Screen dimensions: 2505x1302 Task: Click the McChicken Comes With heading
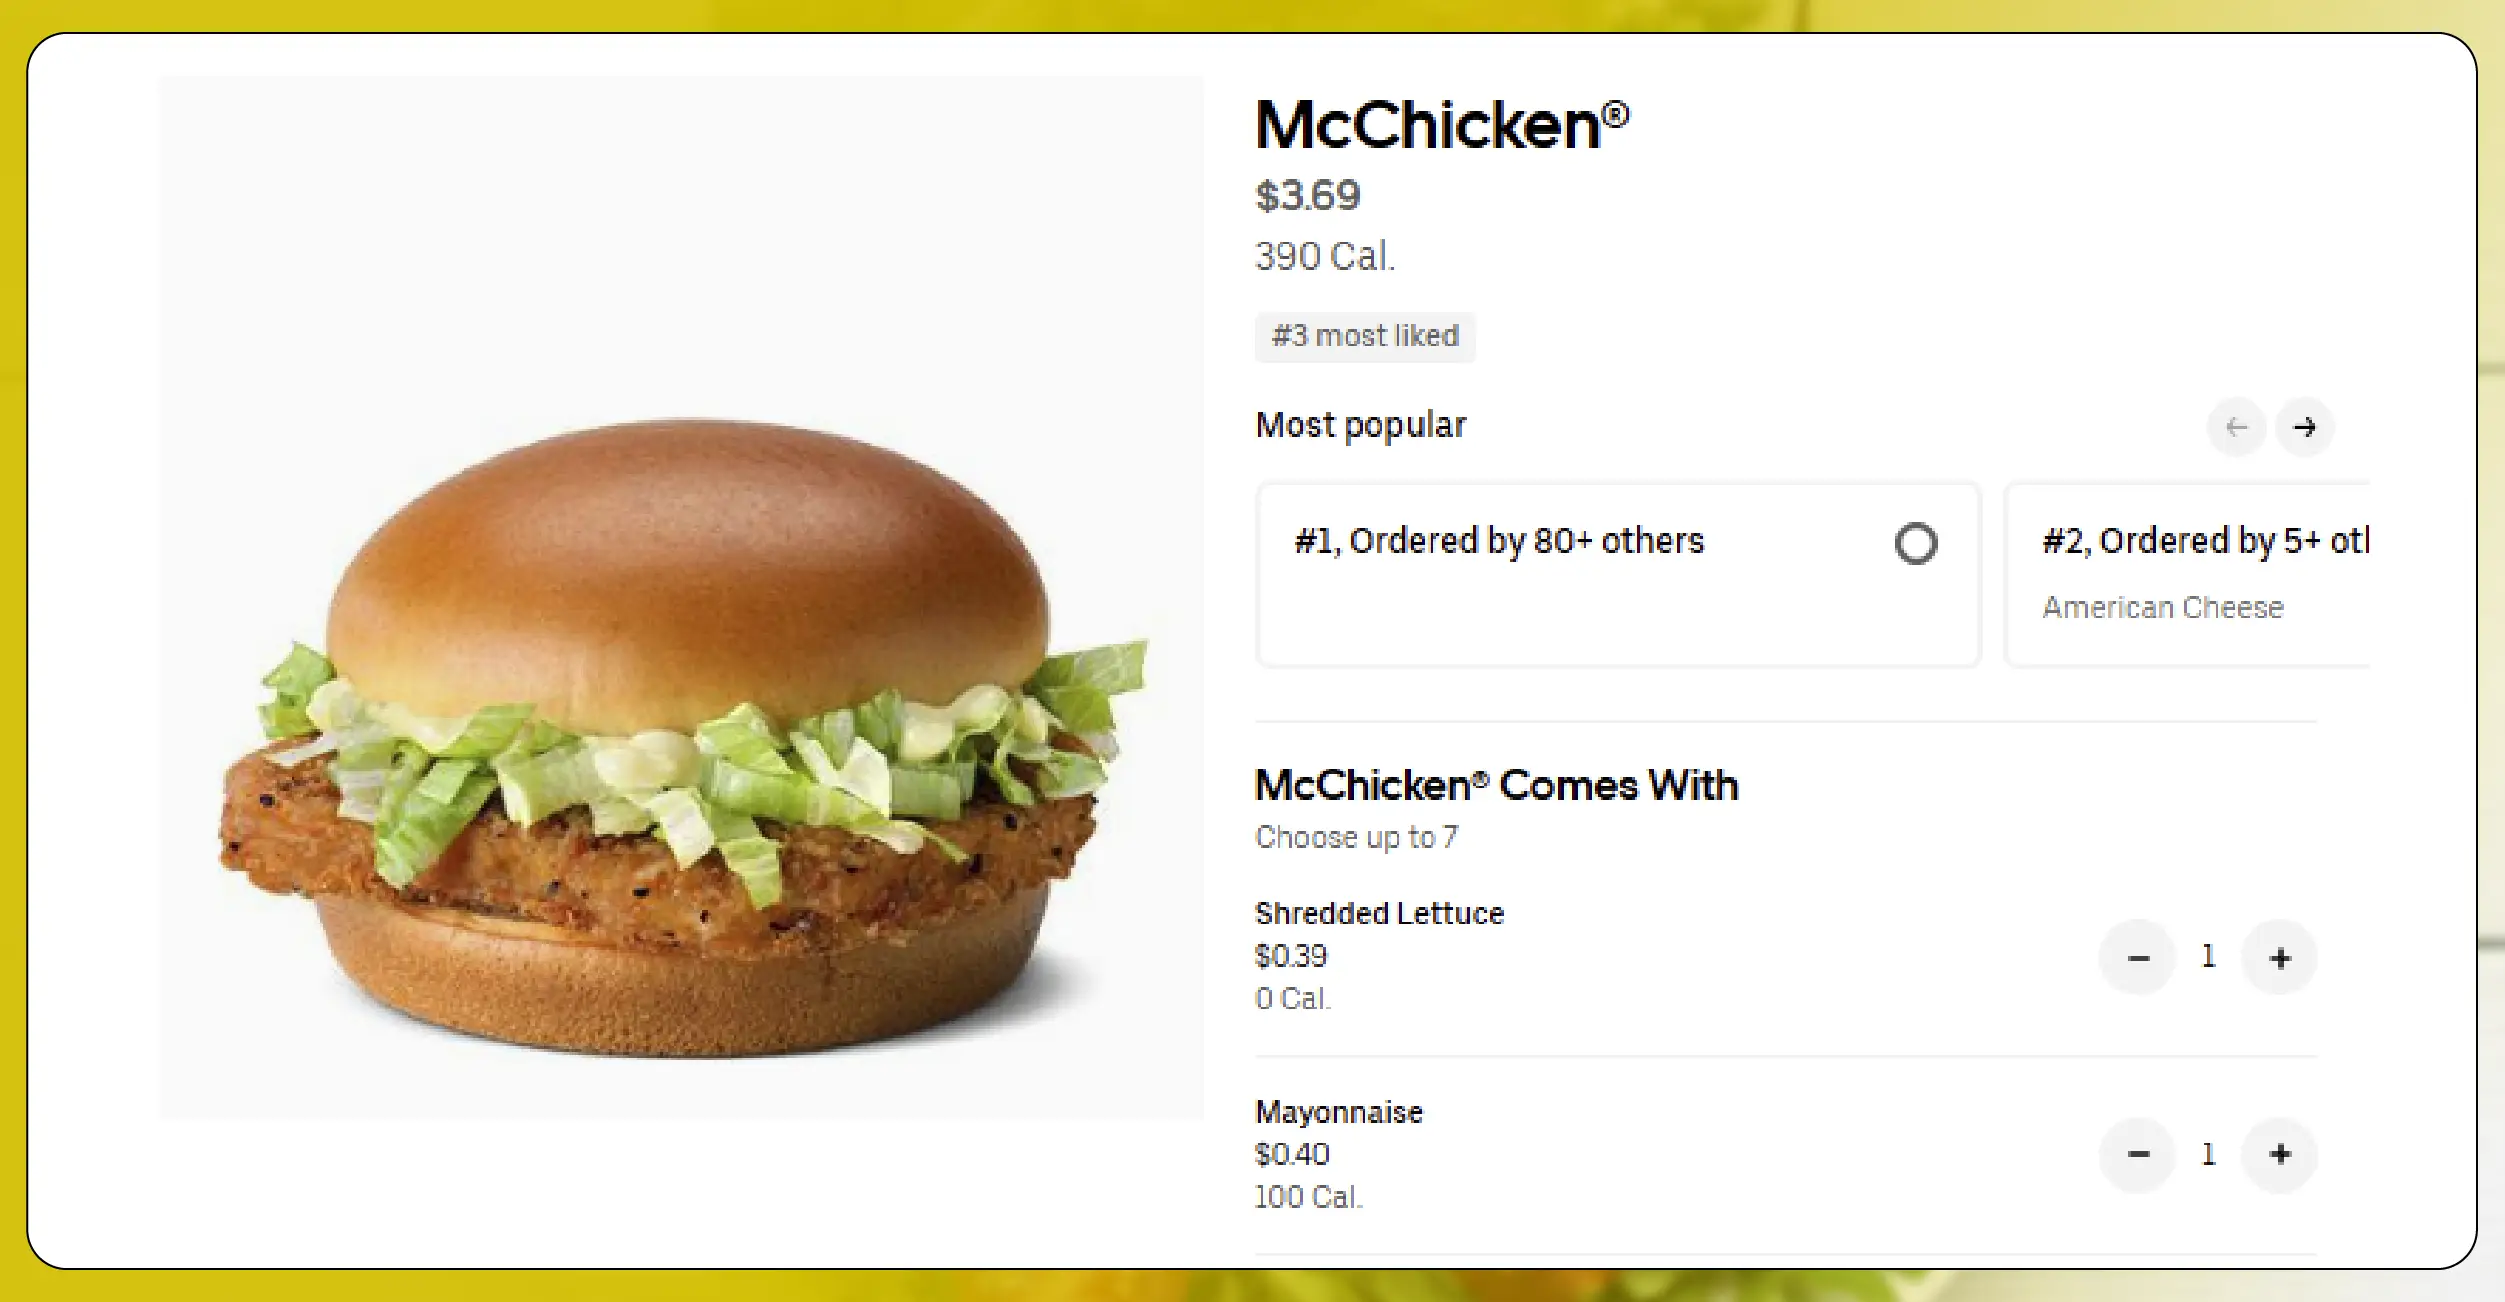(x=1496, y=785)
